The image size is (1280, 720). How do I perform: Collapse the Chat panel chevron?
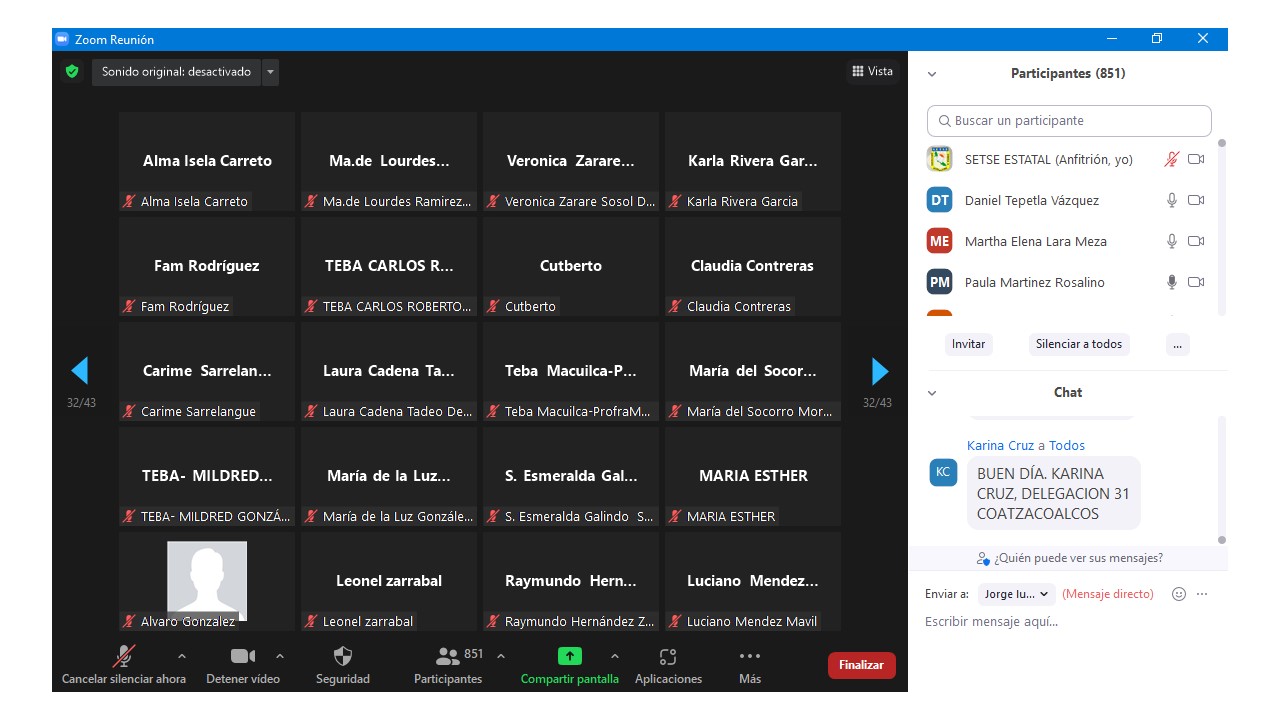[x=932, y=393]
